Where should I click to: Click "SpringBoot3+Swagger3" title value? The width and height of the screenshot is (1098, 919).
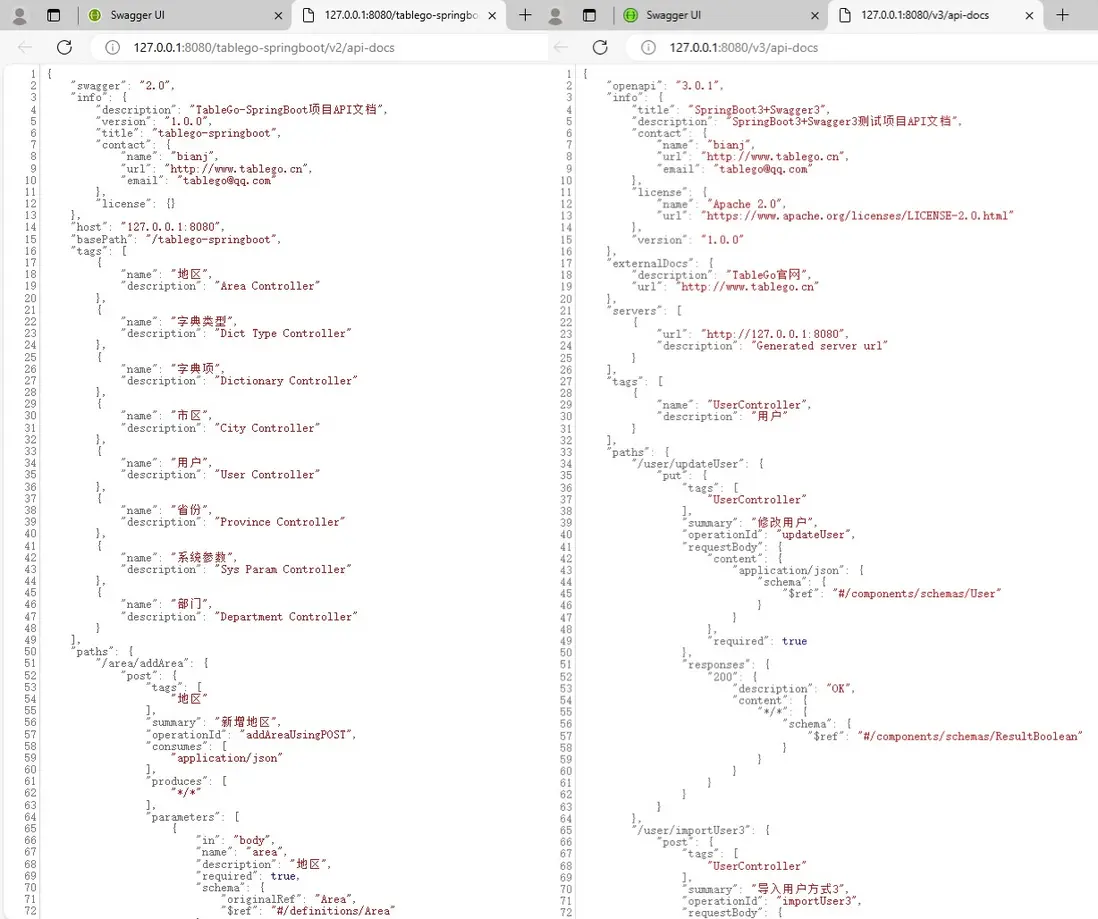click(758, 109)
